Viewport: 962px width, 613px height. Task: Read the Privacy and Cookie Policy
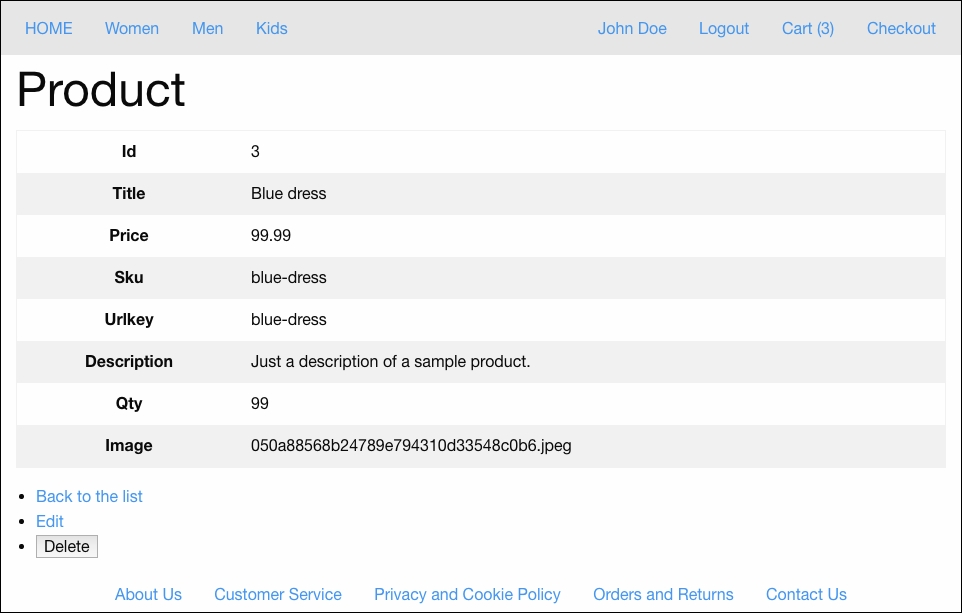point(467,594)
